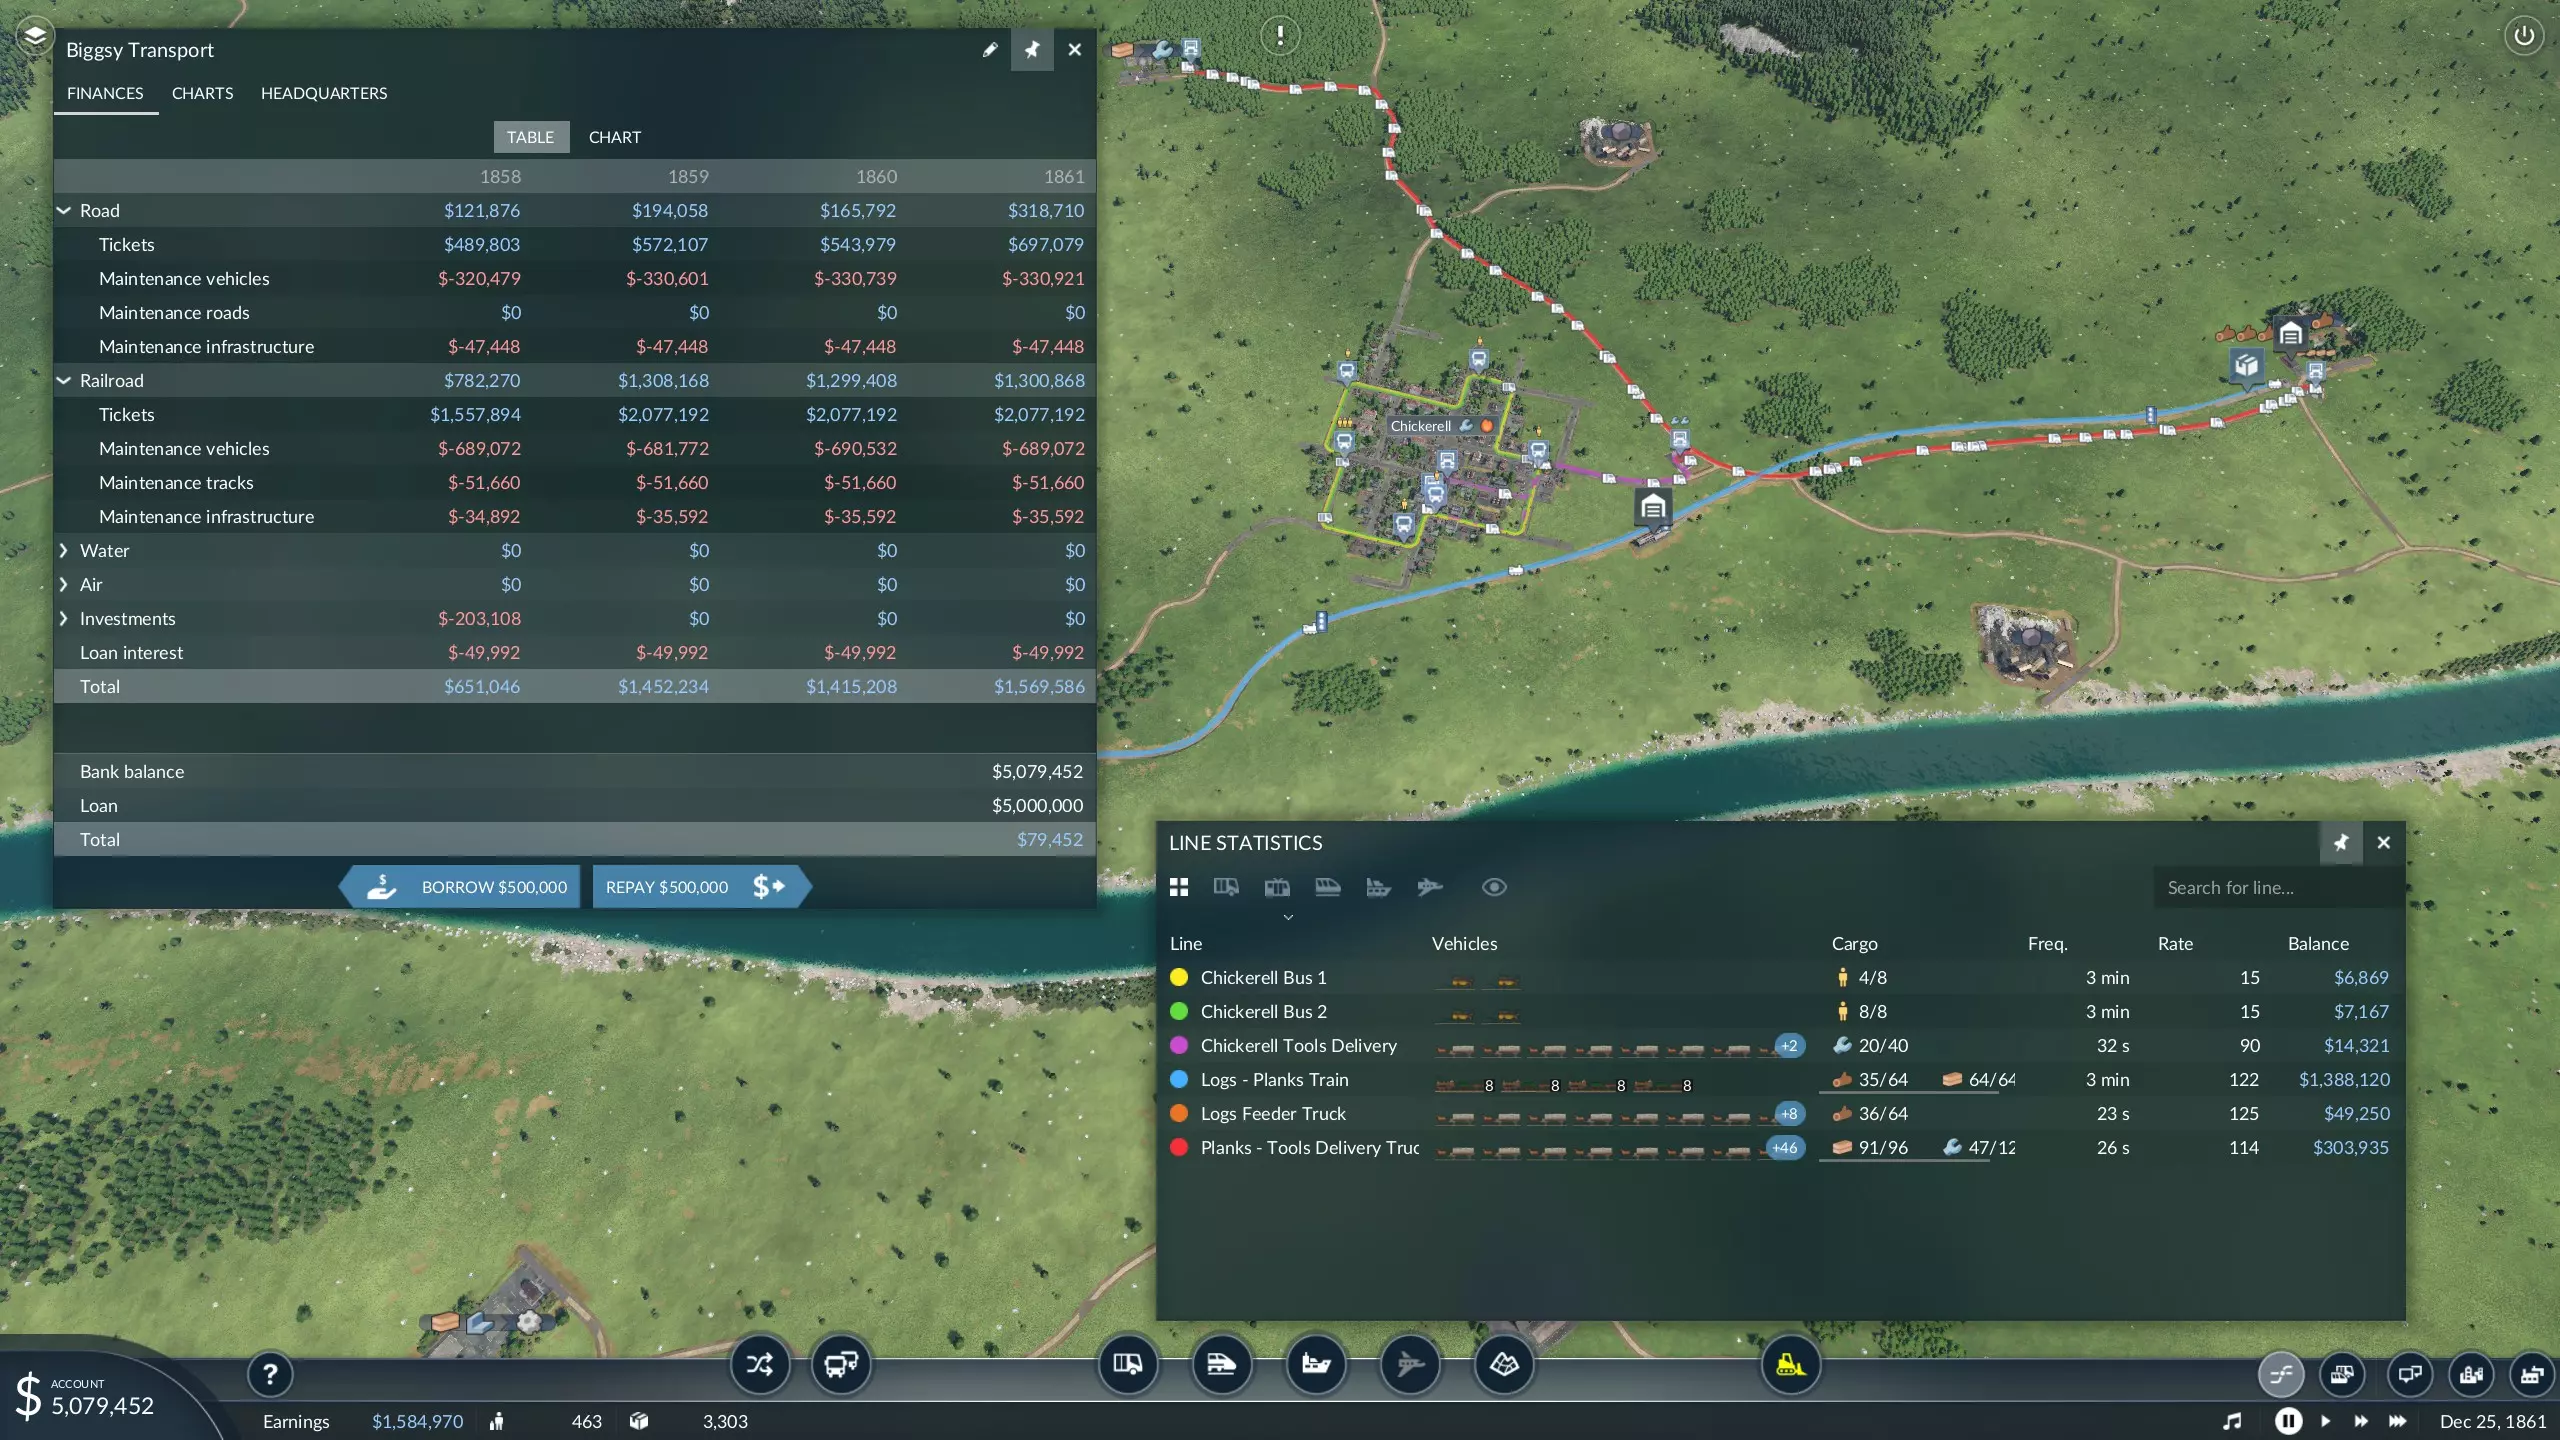
Task: Pin the Line Statistics window
Action: click(2340, 843)
